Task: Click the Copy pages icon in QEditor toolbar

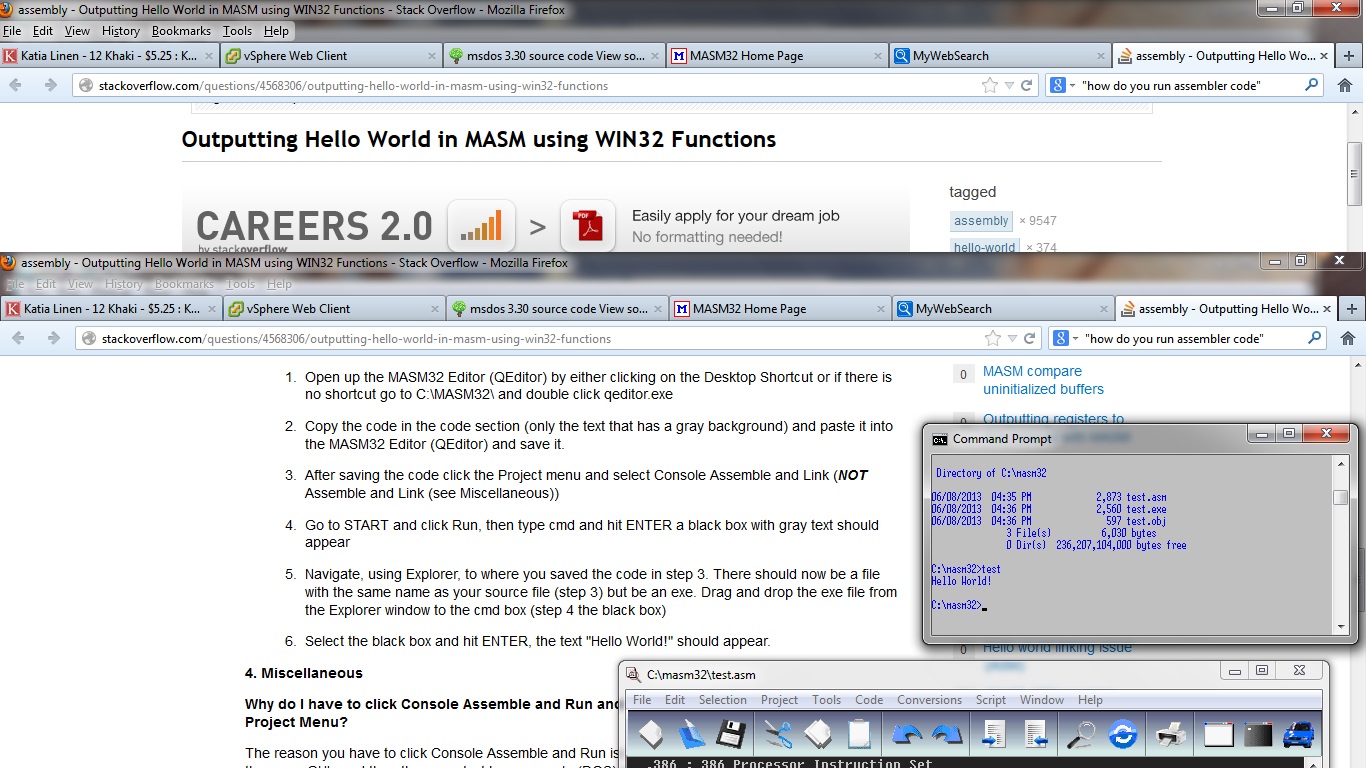Action: tap(818, 735)
